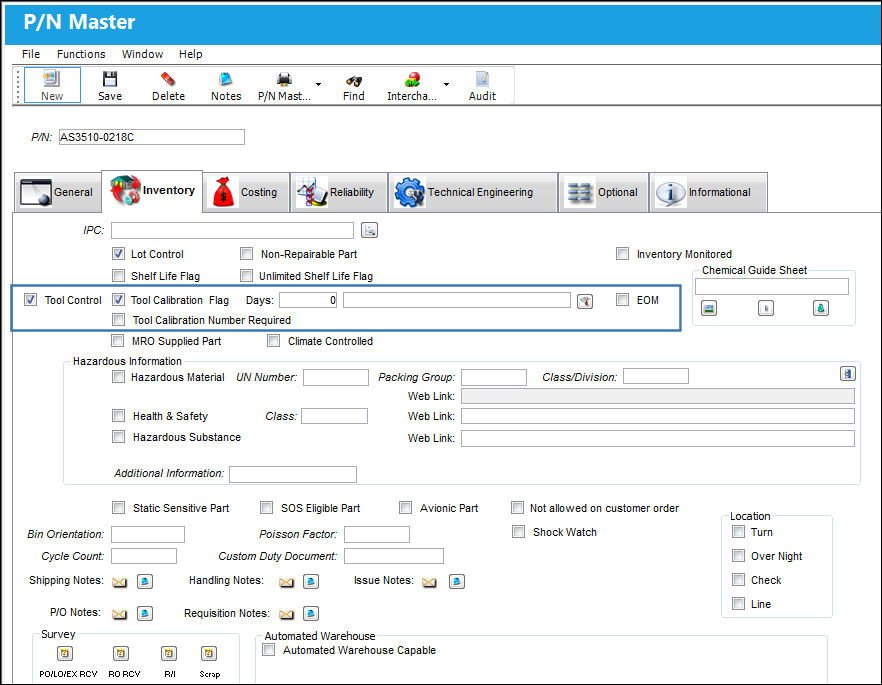Check the Over Night location checkbox
The width and height of the screenshot is (882, 685).
pos(738,556)
